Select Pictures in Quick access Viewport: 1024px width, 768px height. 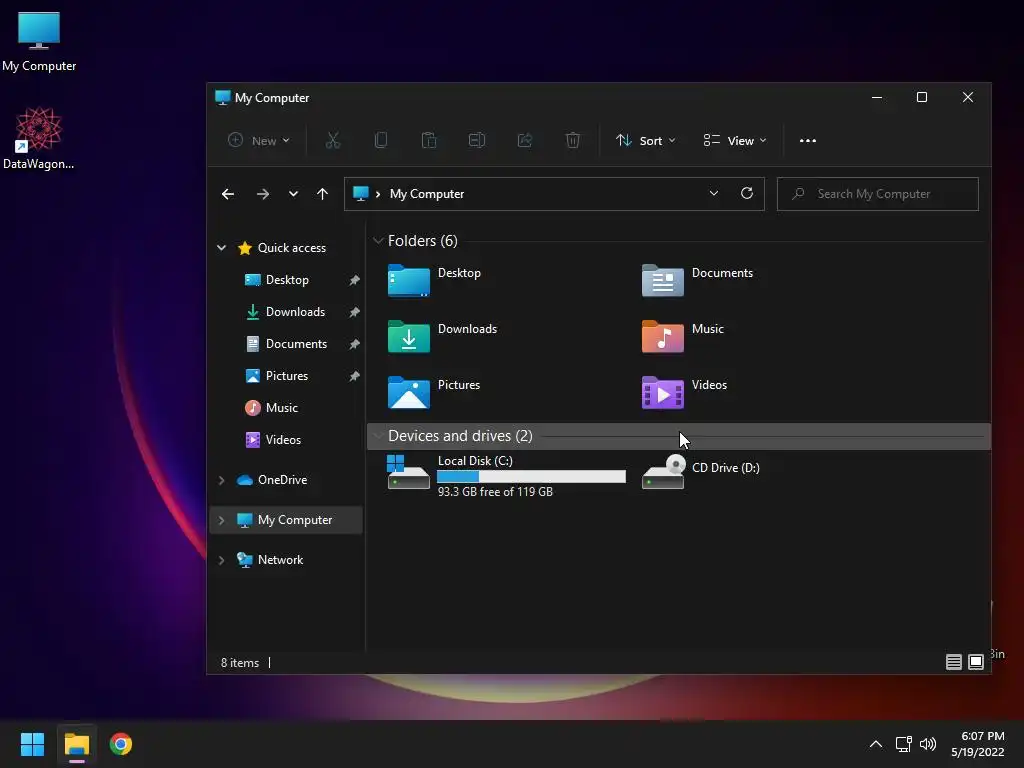click(287, 376)
